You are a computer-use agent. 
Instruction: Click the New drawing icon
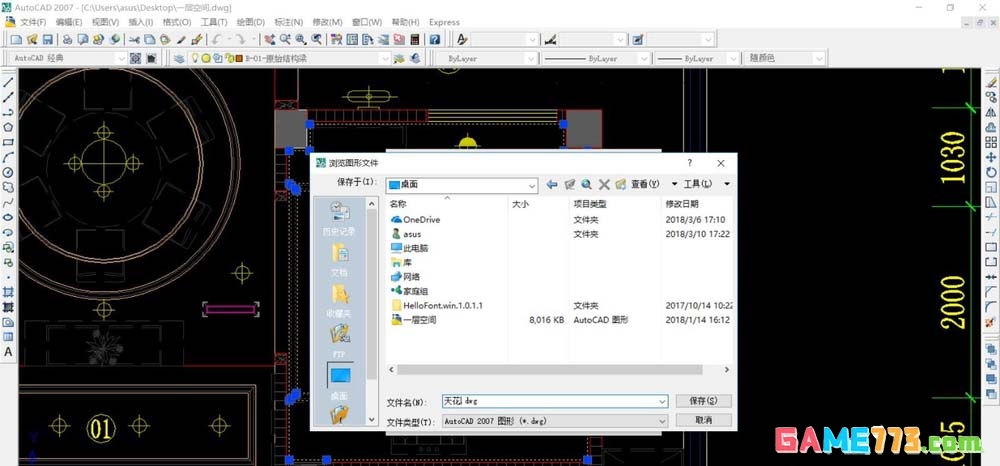point(18,40)
